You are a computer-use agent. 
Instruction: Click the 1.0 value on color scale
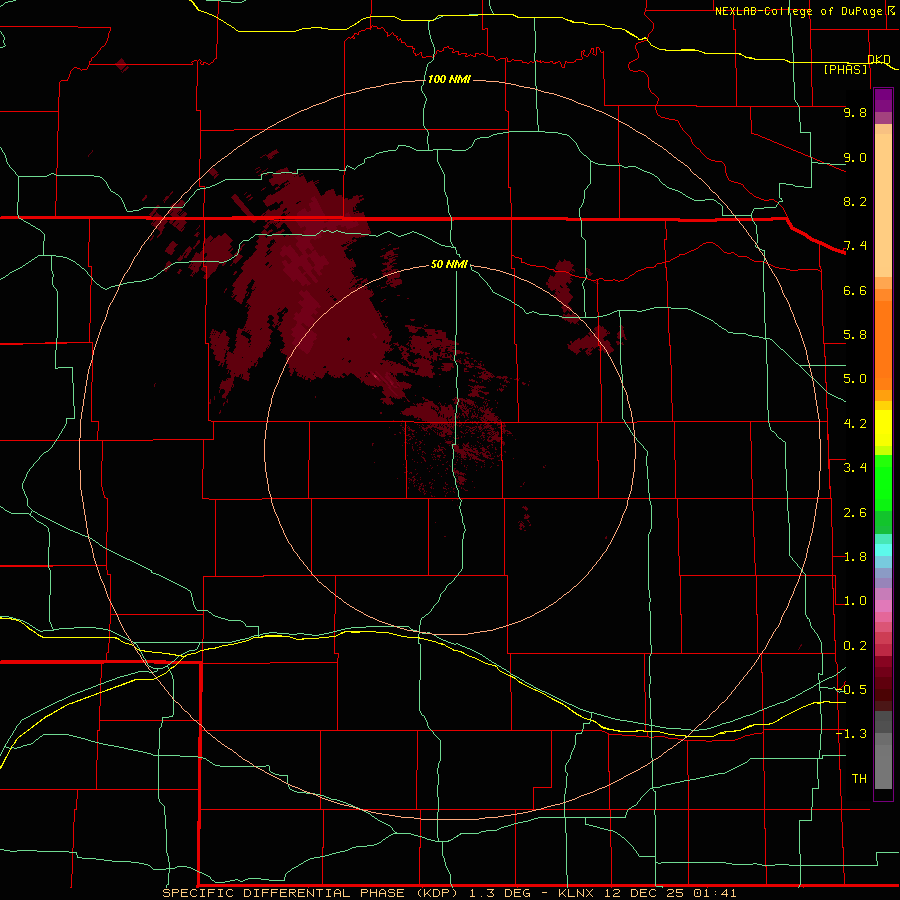coord(855,601)
